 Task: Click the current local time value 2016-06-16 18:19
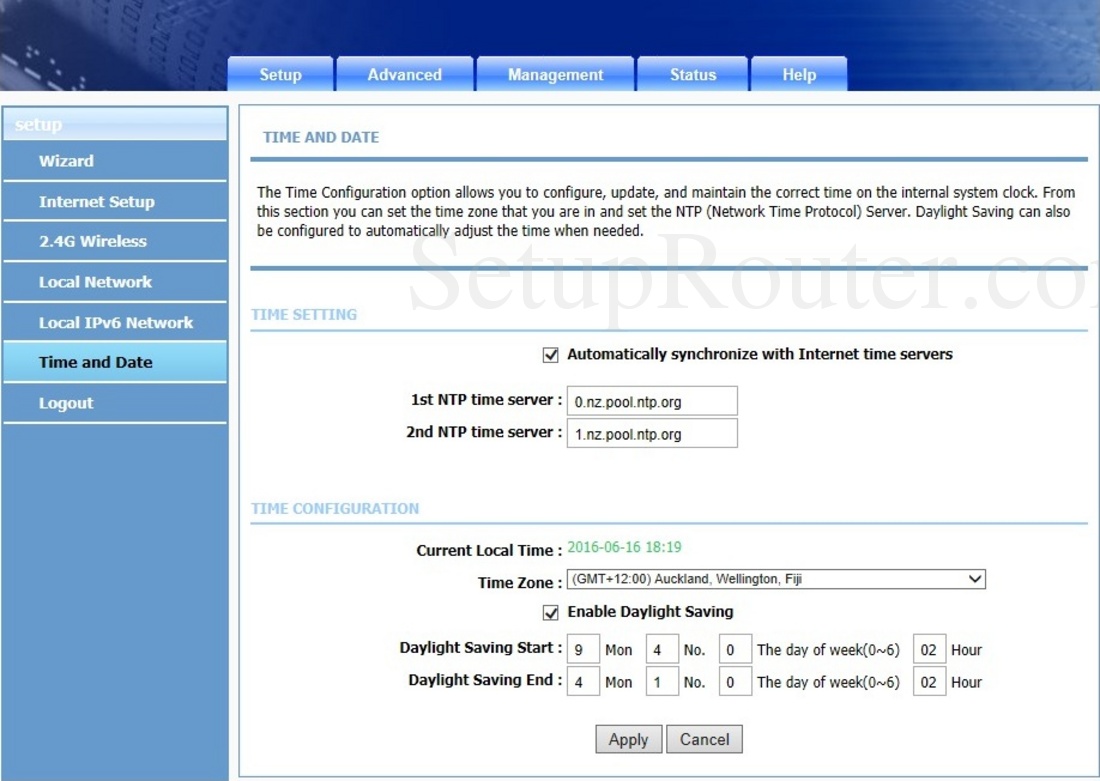click(624, 547)
